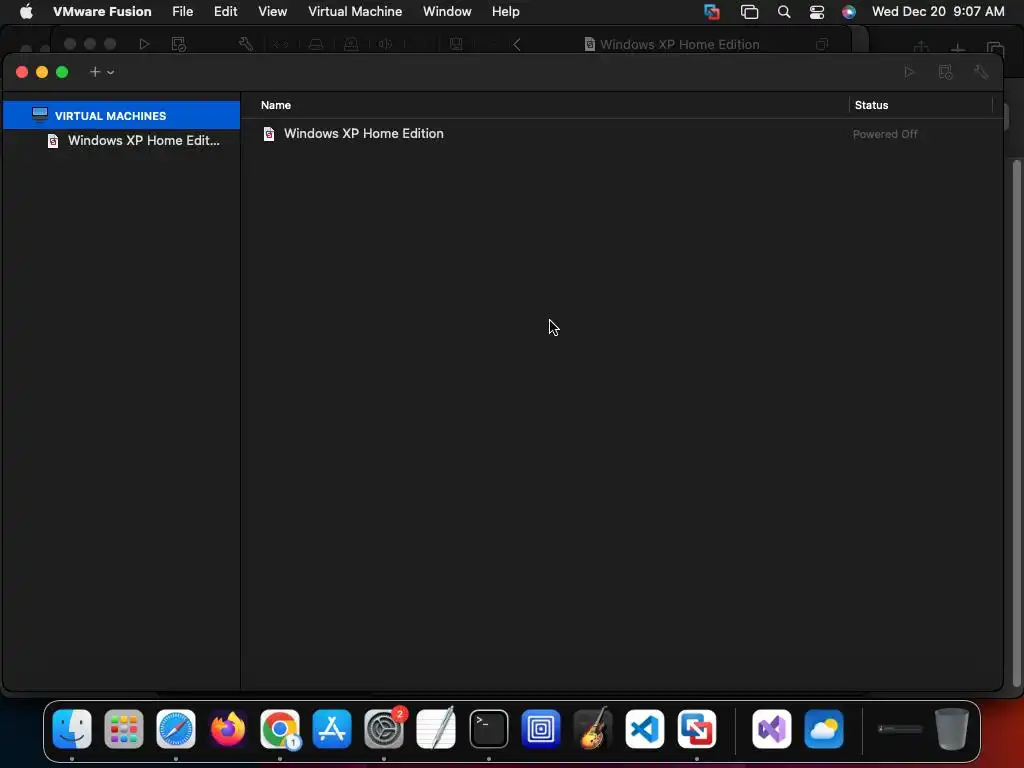Image resolution: width=1024 pixels, height=768 pixels.
Task: Click vertical scrollbar of window behind library
Action: click(1016, 424)
